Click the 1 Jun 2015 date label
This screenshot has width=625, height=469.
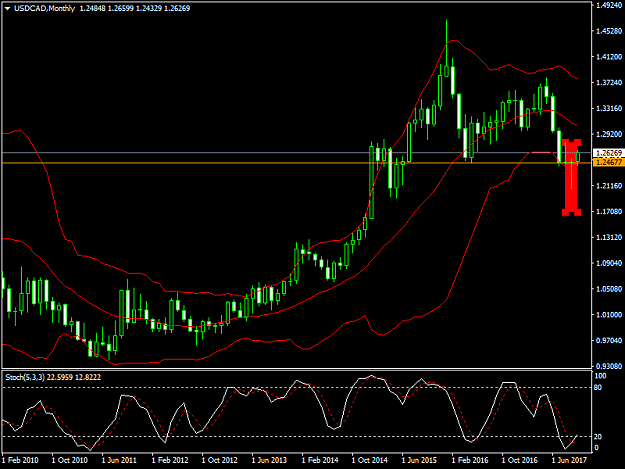pyautogui.click(x=419, y=460)
